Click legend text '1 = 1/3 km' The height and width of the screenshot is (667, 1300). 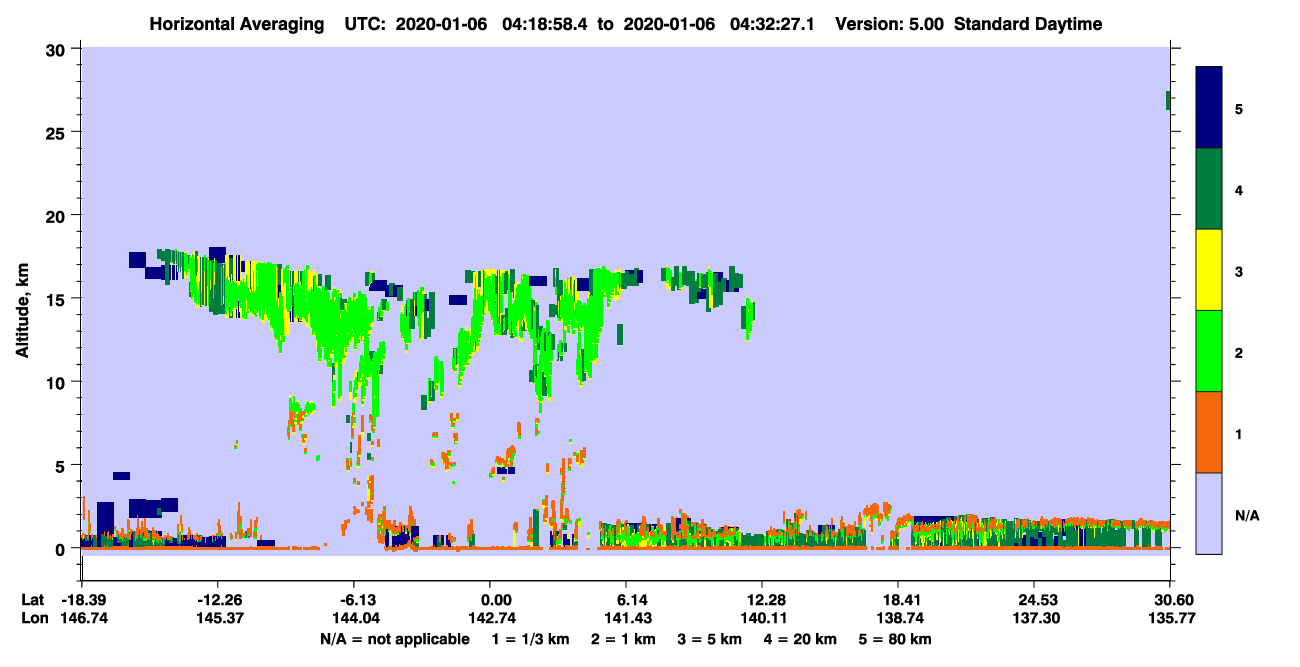pos(532,639)
